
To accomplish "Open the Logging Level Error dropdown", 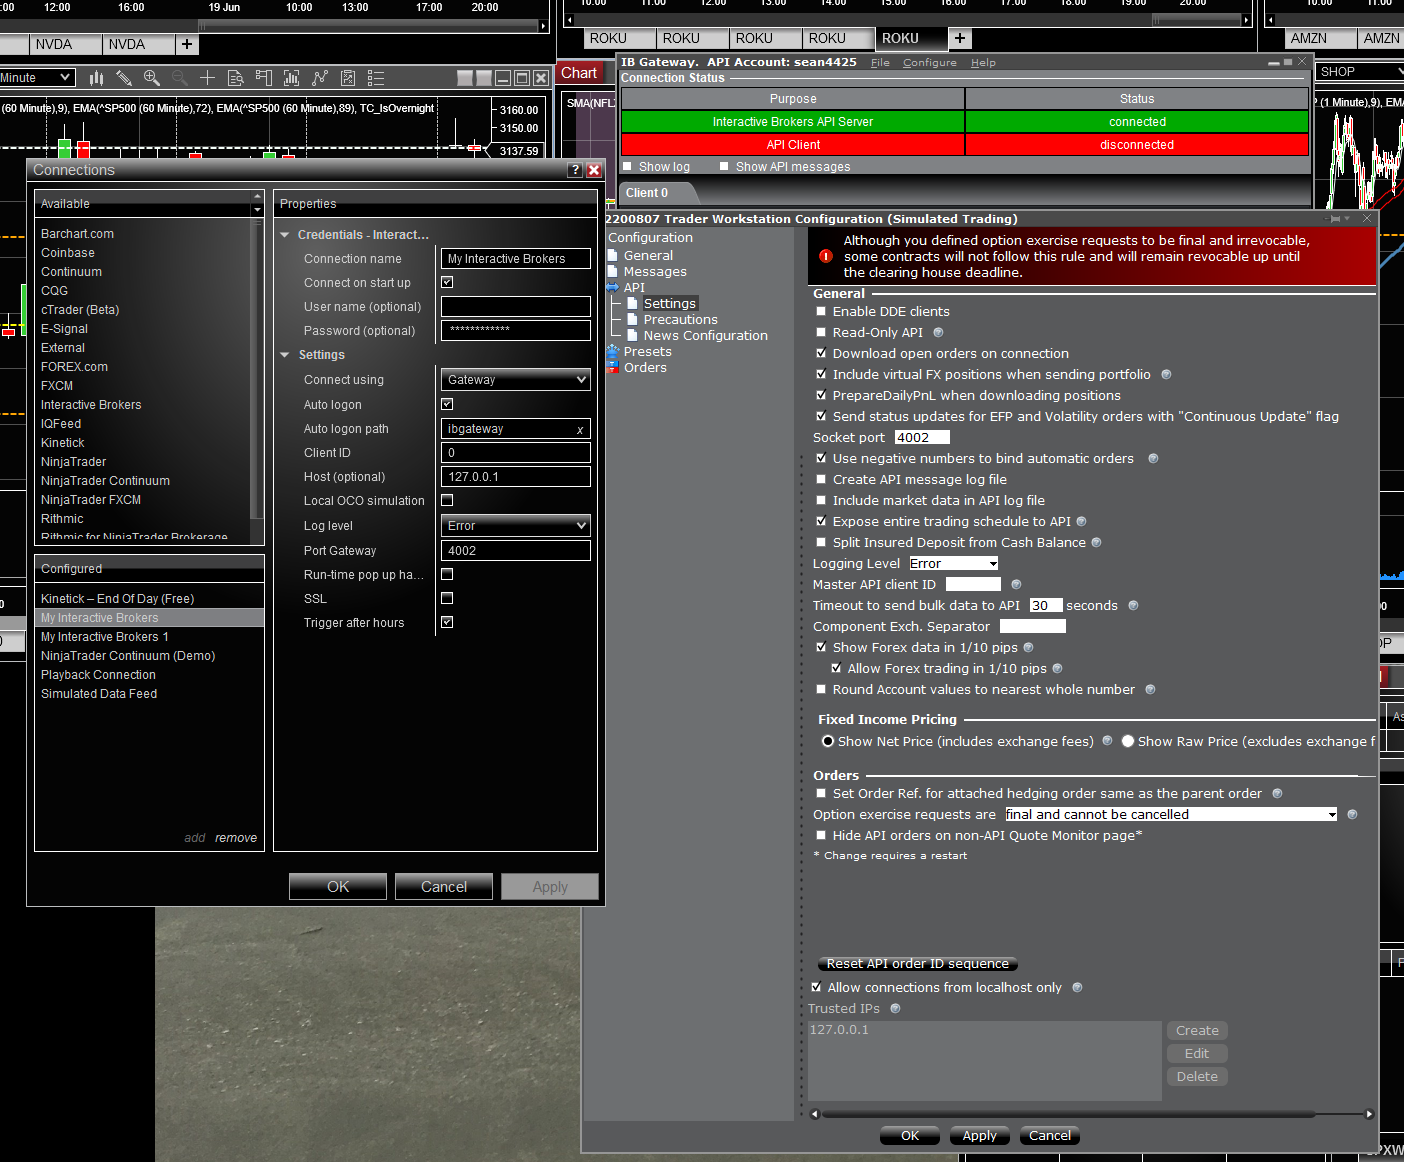I will 954,564.
